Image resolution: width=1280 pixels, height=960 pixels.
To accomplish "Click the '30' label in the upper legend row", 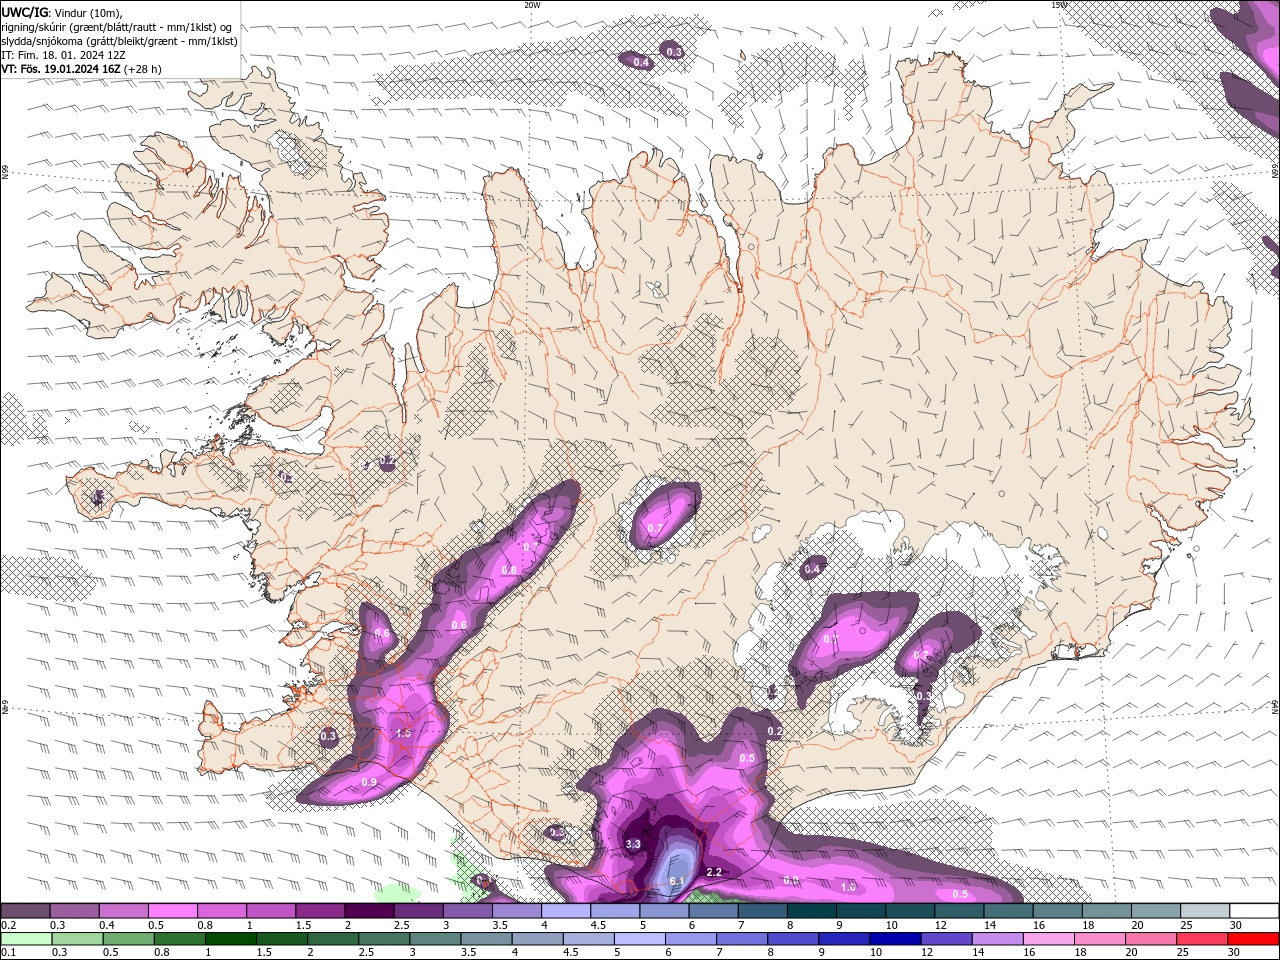I will (1236, 925).
